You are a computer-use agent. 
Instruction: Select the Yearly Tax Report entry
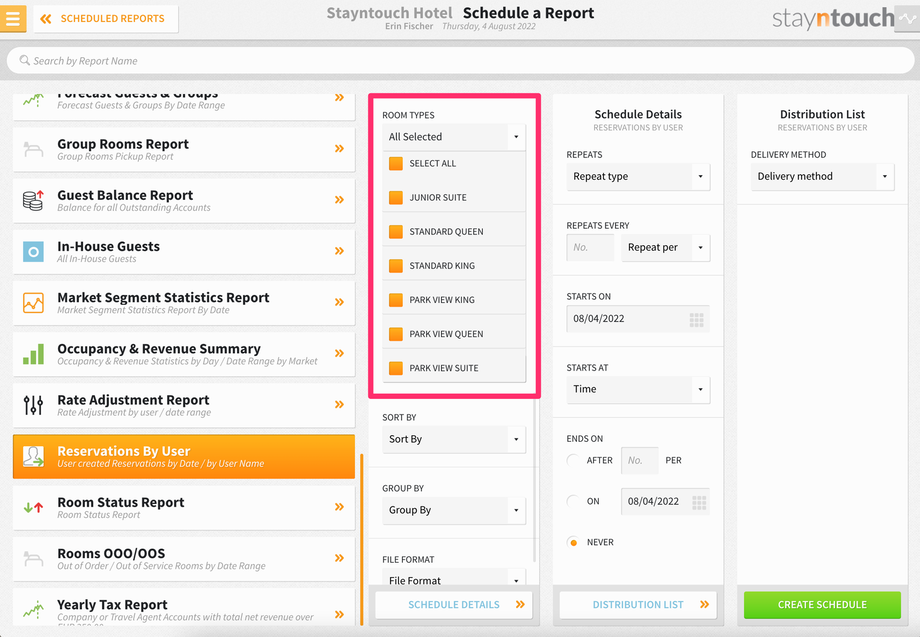(184, 608)
